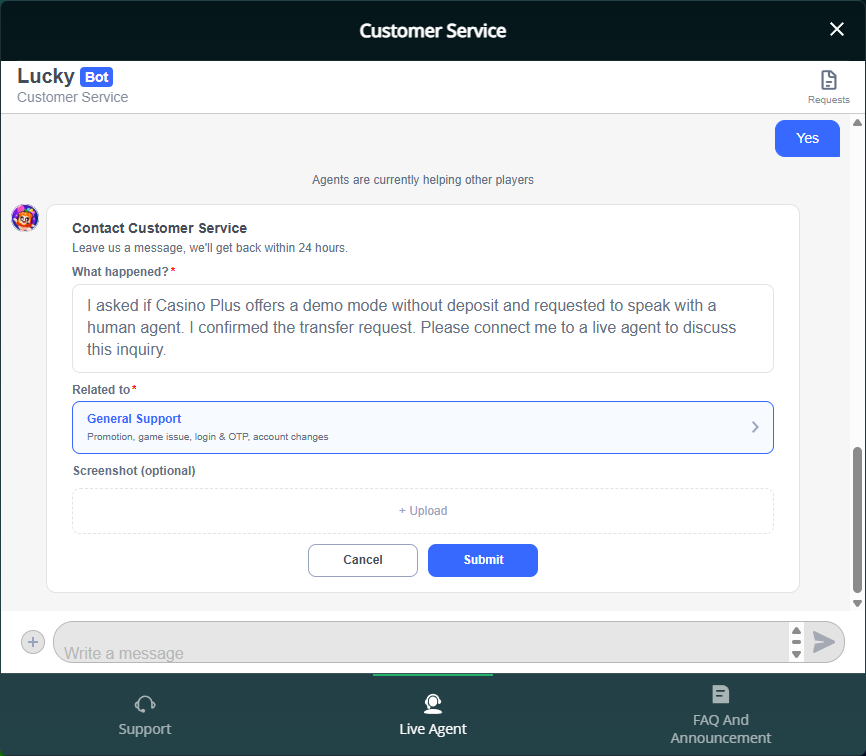Screen dimensions: 866x756
Task: Open the General Support dropdown
Action: [423, 427]
